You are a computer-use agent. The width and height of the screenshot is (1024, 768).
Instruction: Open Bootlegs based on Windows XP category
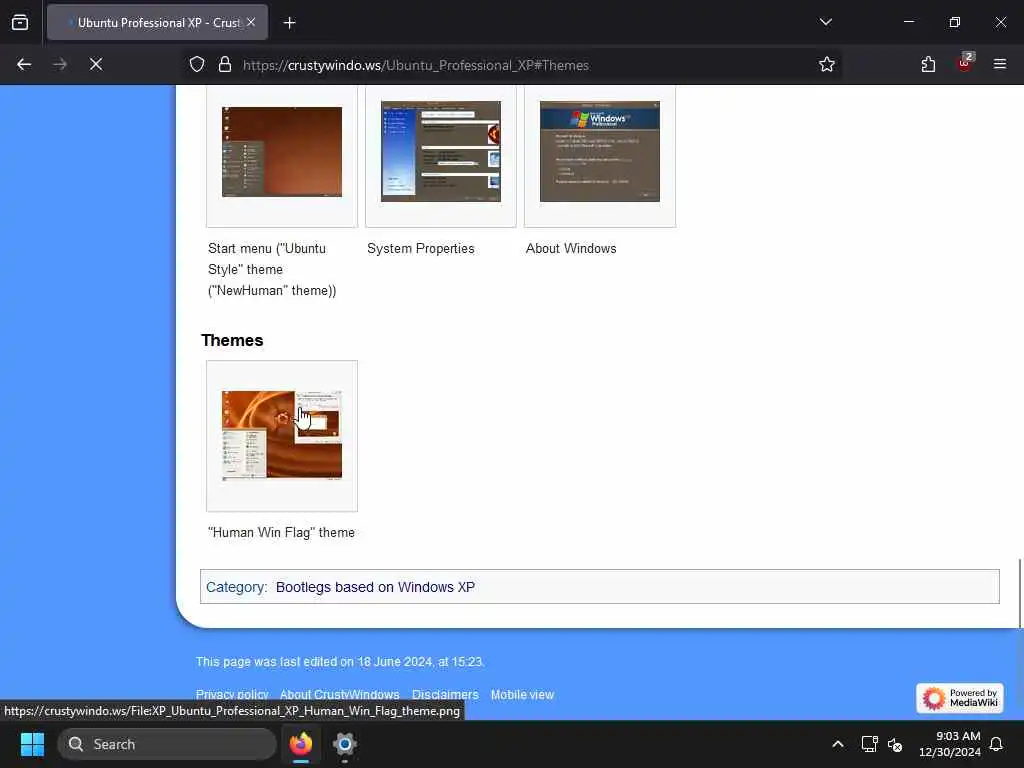point(376,587)
